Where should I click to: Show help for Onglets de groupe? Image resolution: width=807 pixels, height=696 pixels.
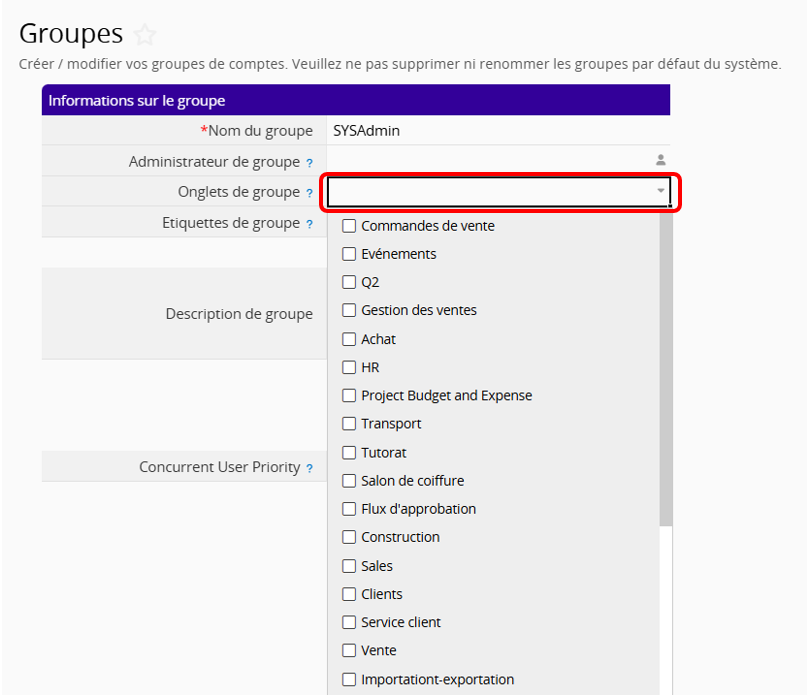click(x=309, y=193)
